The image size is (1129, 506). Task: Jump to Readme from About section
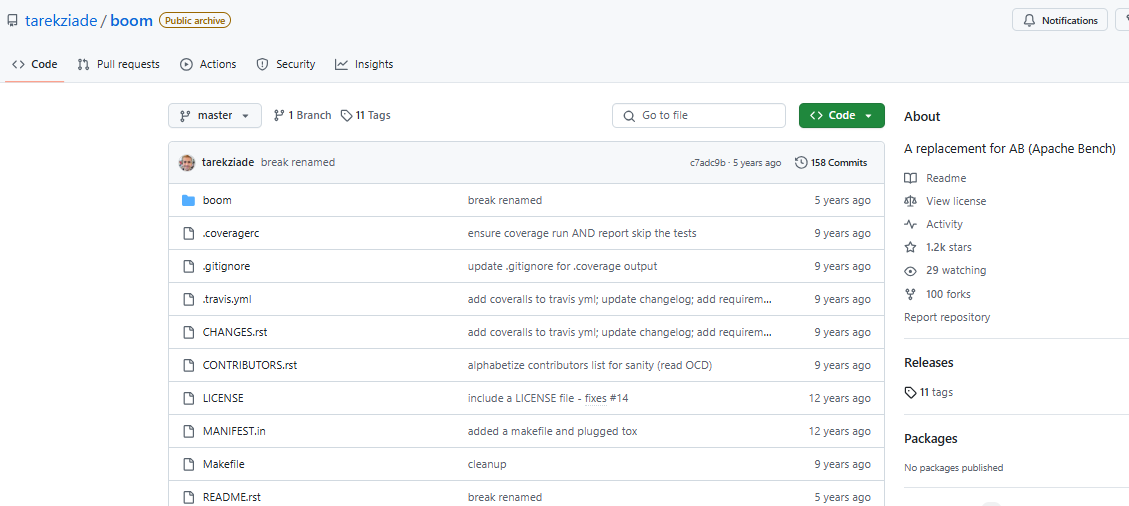946,178
